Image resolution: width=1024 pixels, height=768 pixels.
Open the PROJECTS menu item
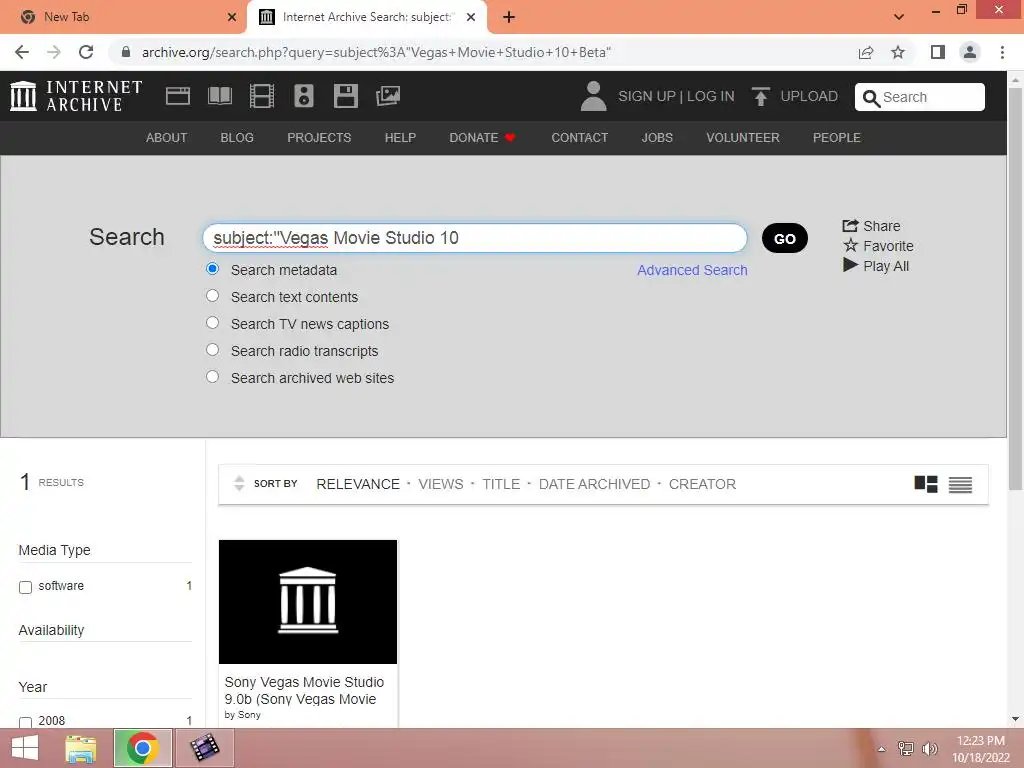319,138
